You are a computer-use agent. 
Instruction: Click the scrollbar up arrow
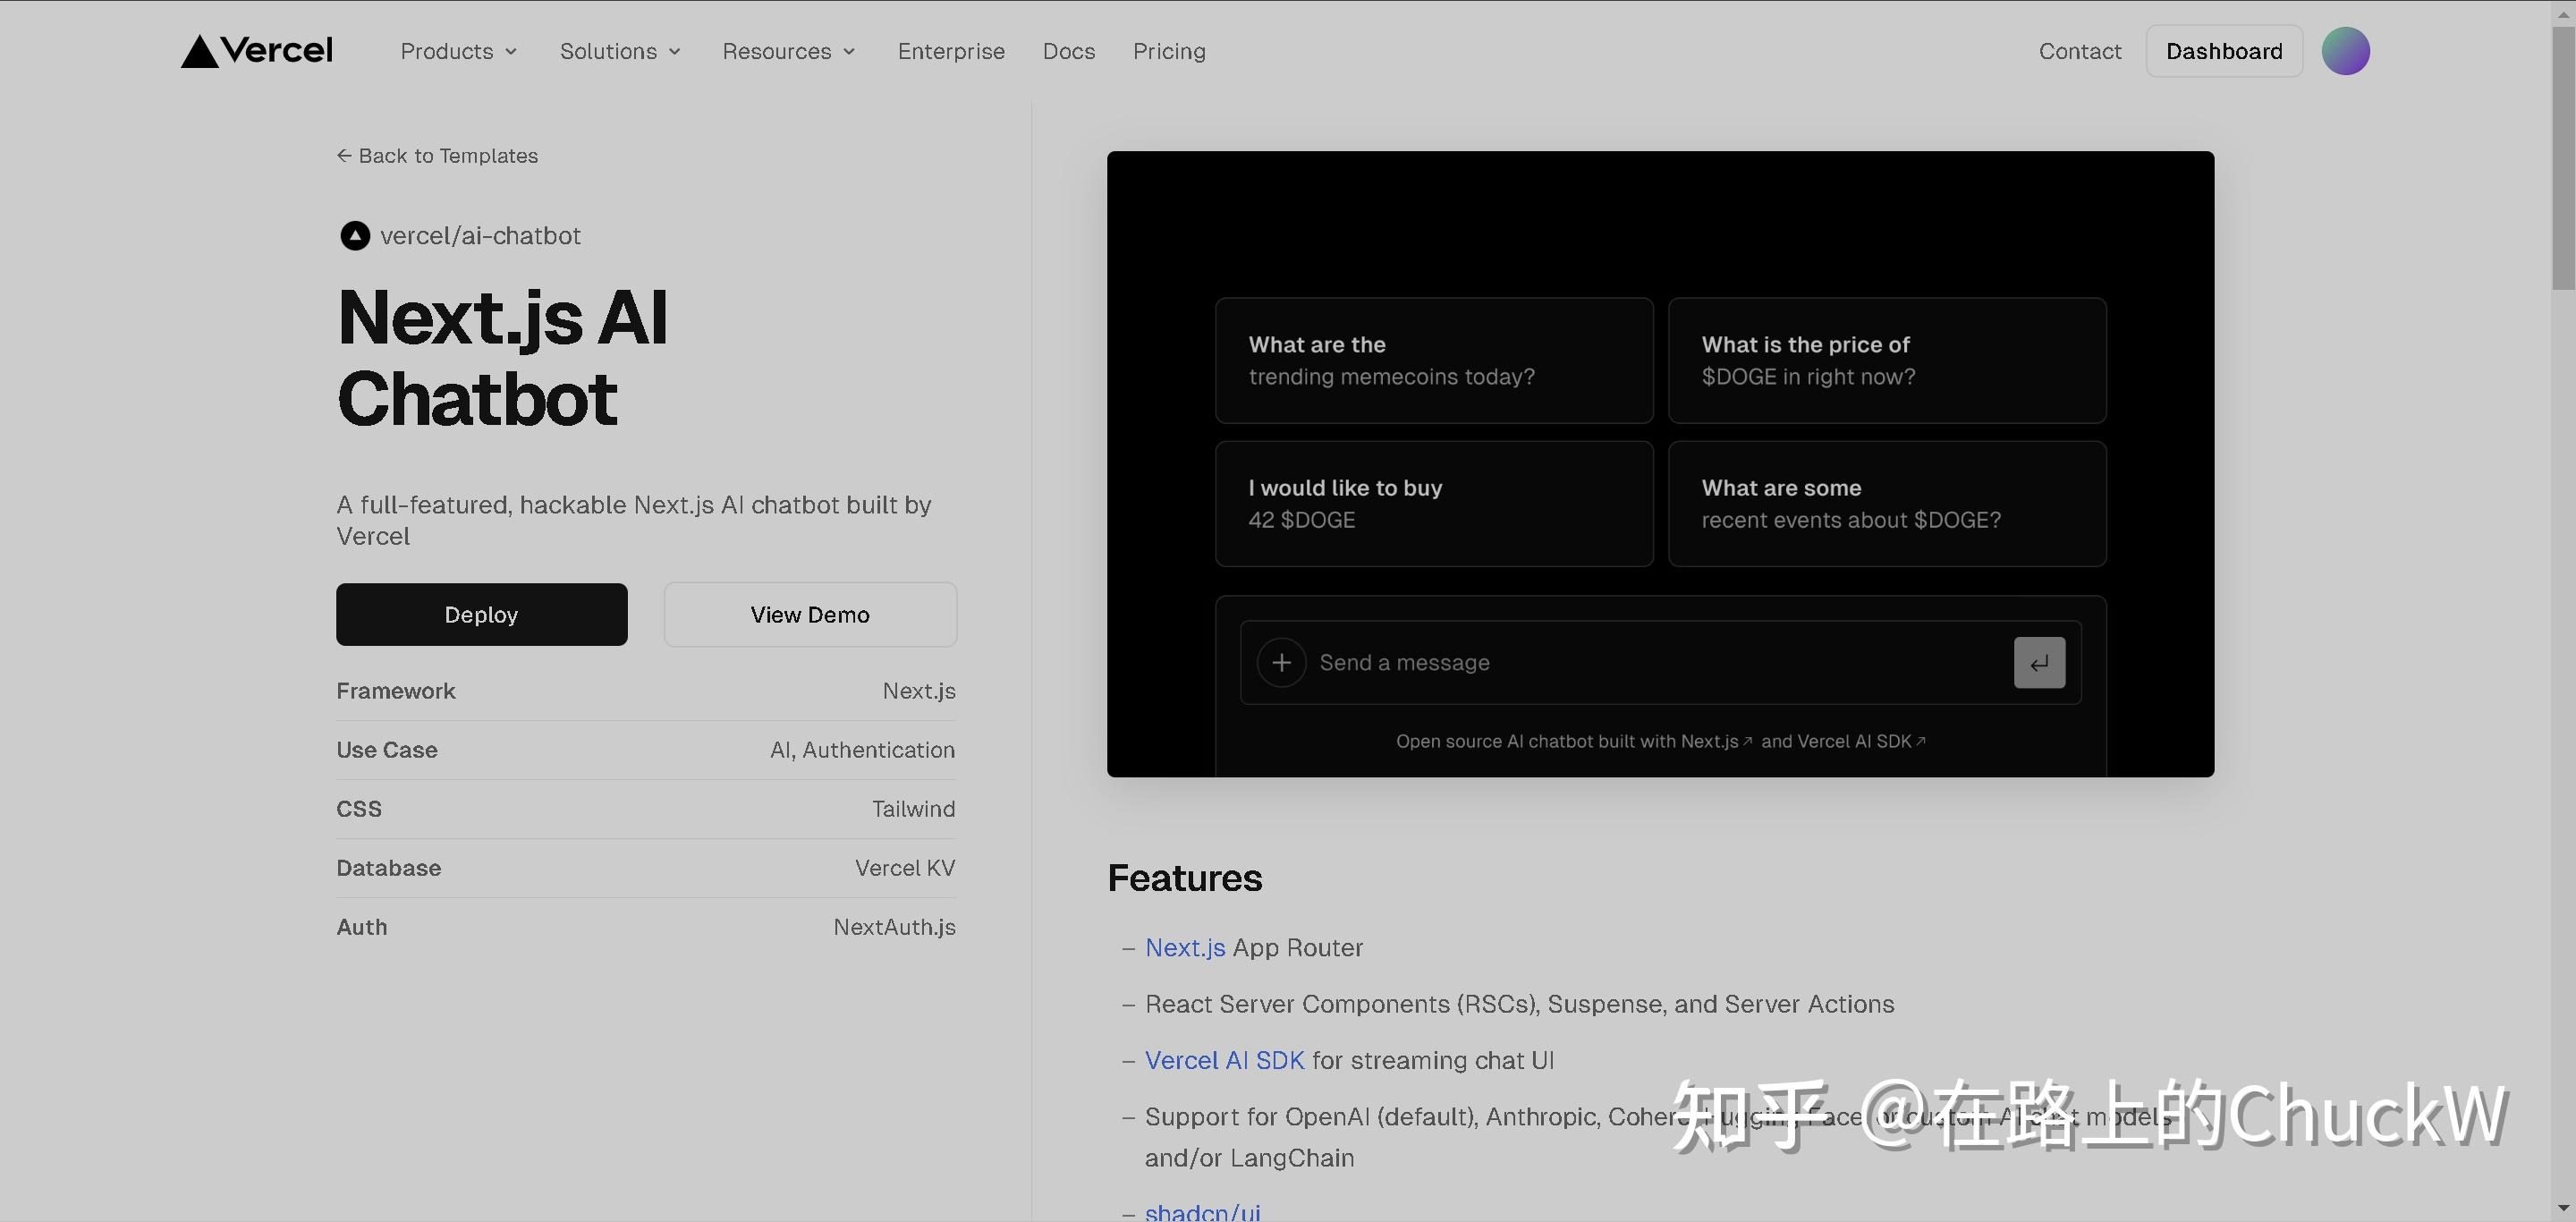pos(2564,12)
